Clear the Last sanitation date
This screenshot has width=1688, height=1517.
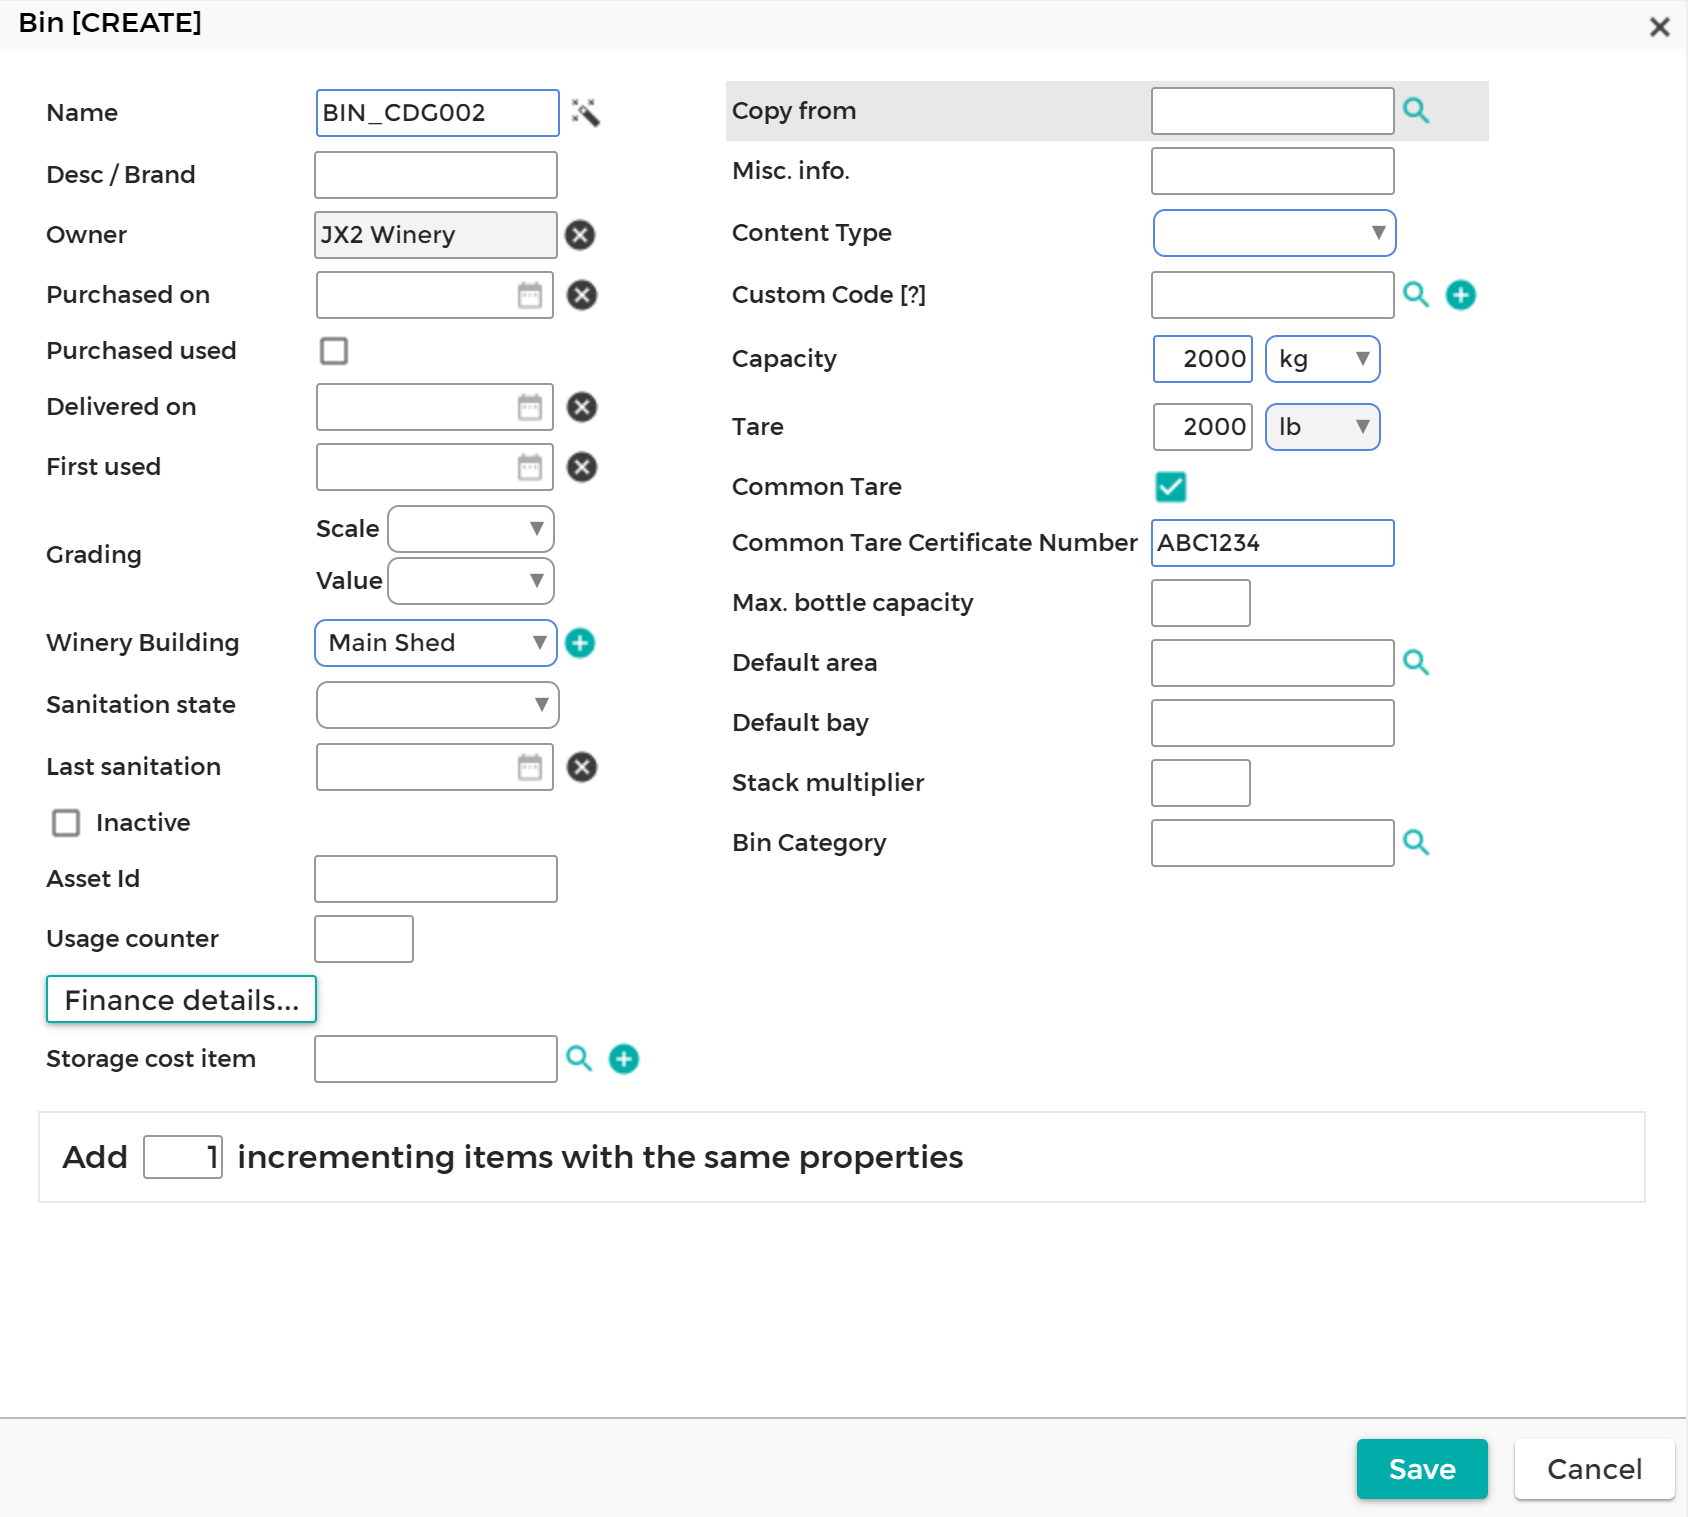tap(582, 767)
